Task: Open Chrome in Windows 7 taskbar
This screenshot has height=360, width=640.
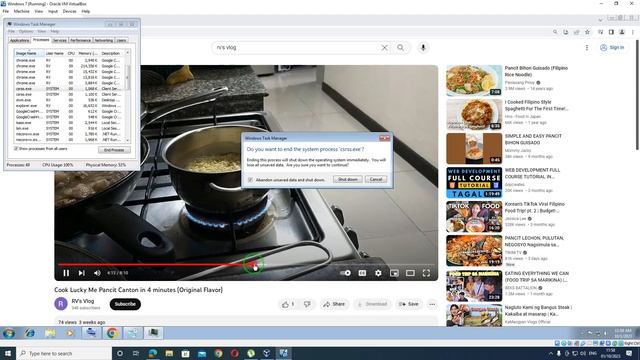Action: pos(112,333)
